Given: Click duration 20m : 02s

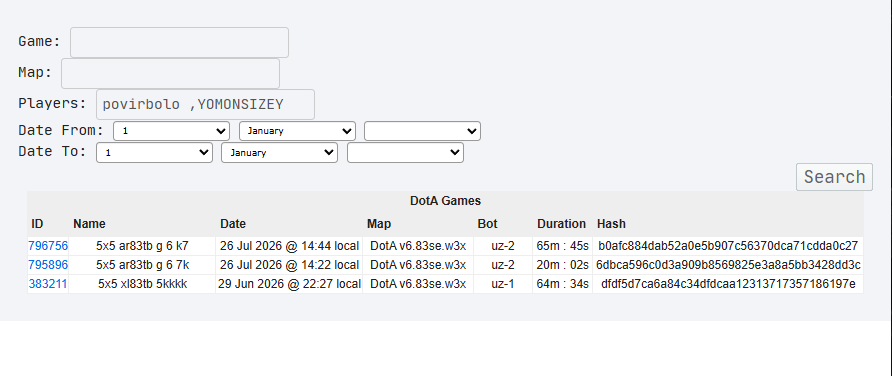Looking at the screenshot, I should click(x=563, y=265).
